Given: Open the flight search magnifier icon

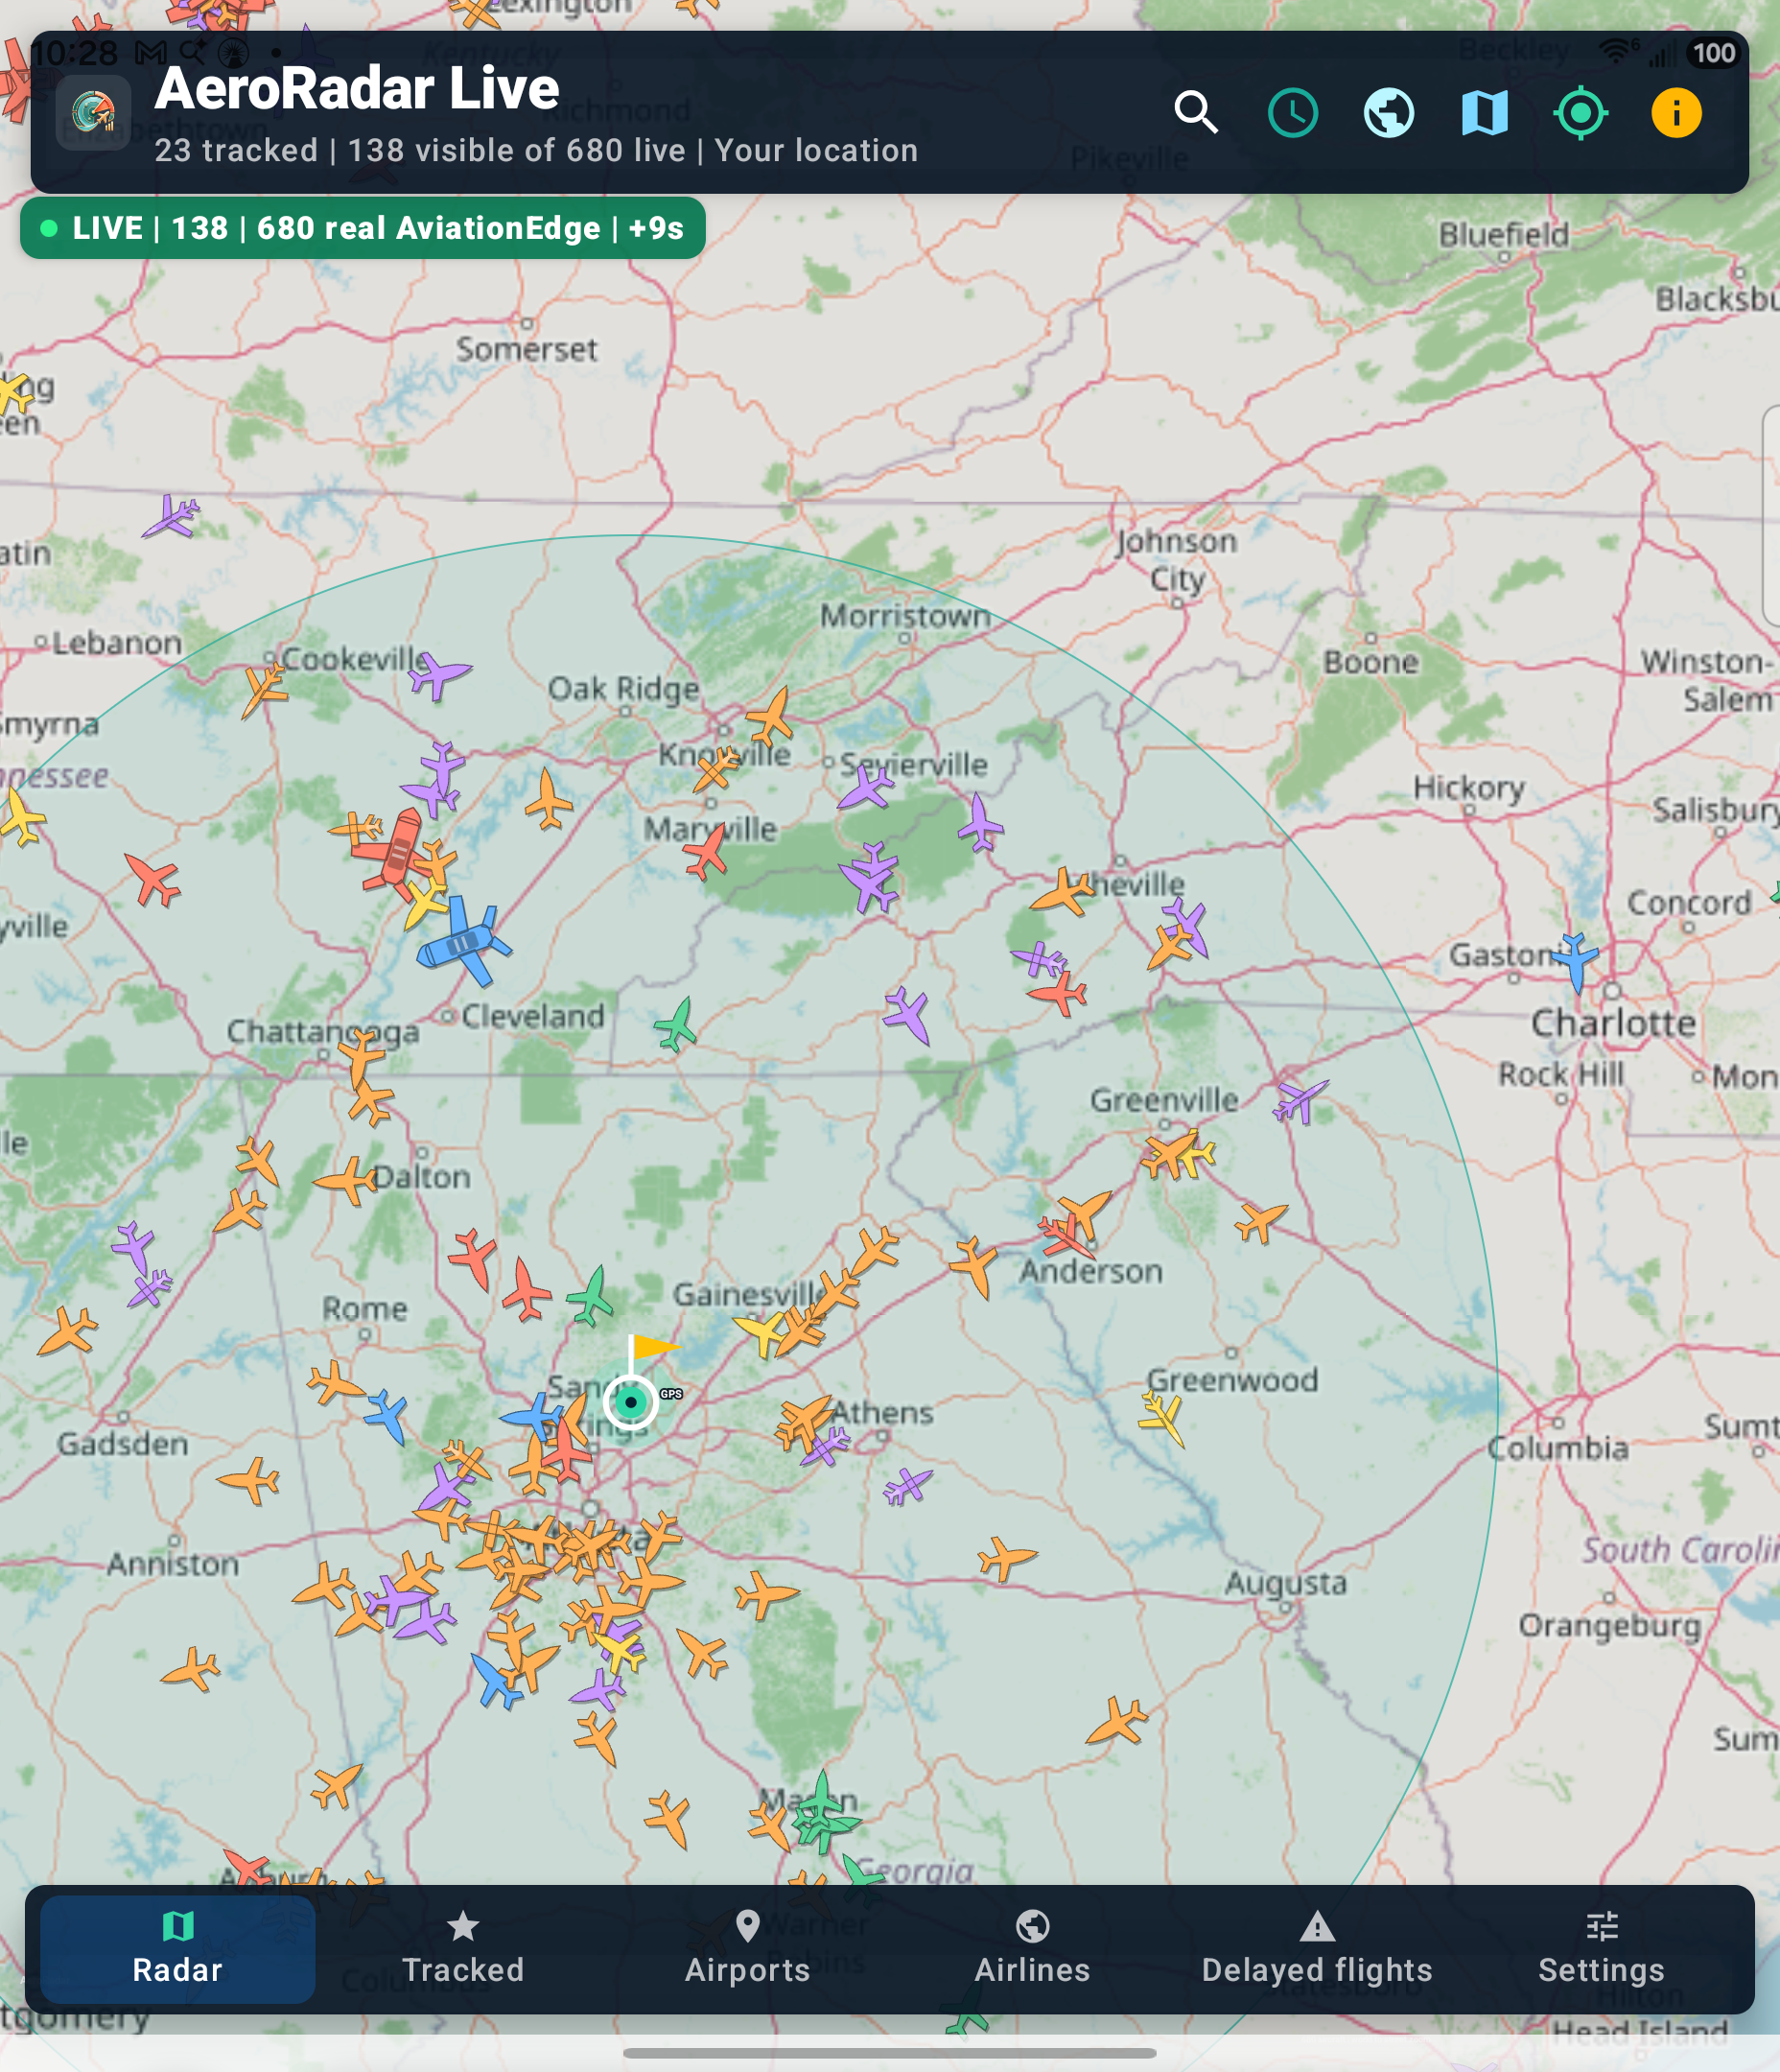Looking at the screenshot, I should coord(1196,113).
